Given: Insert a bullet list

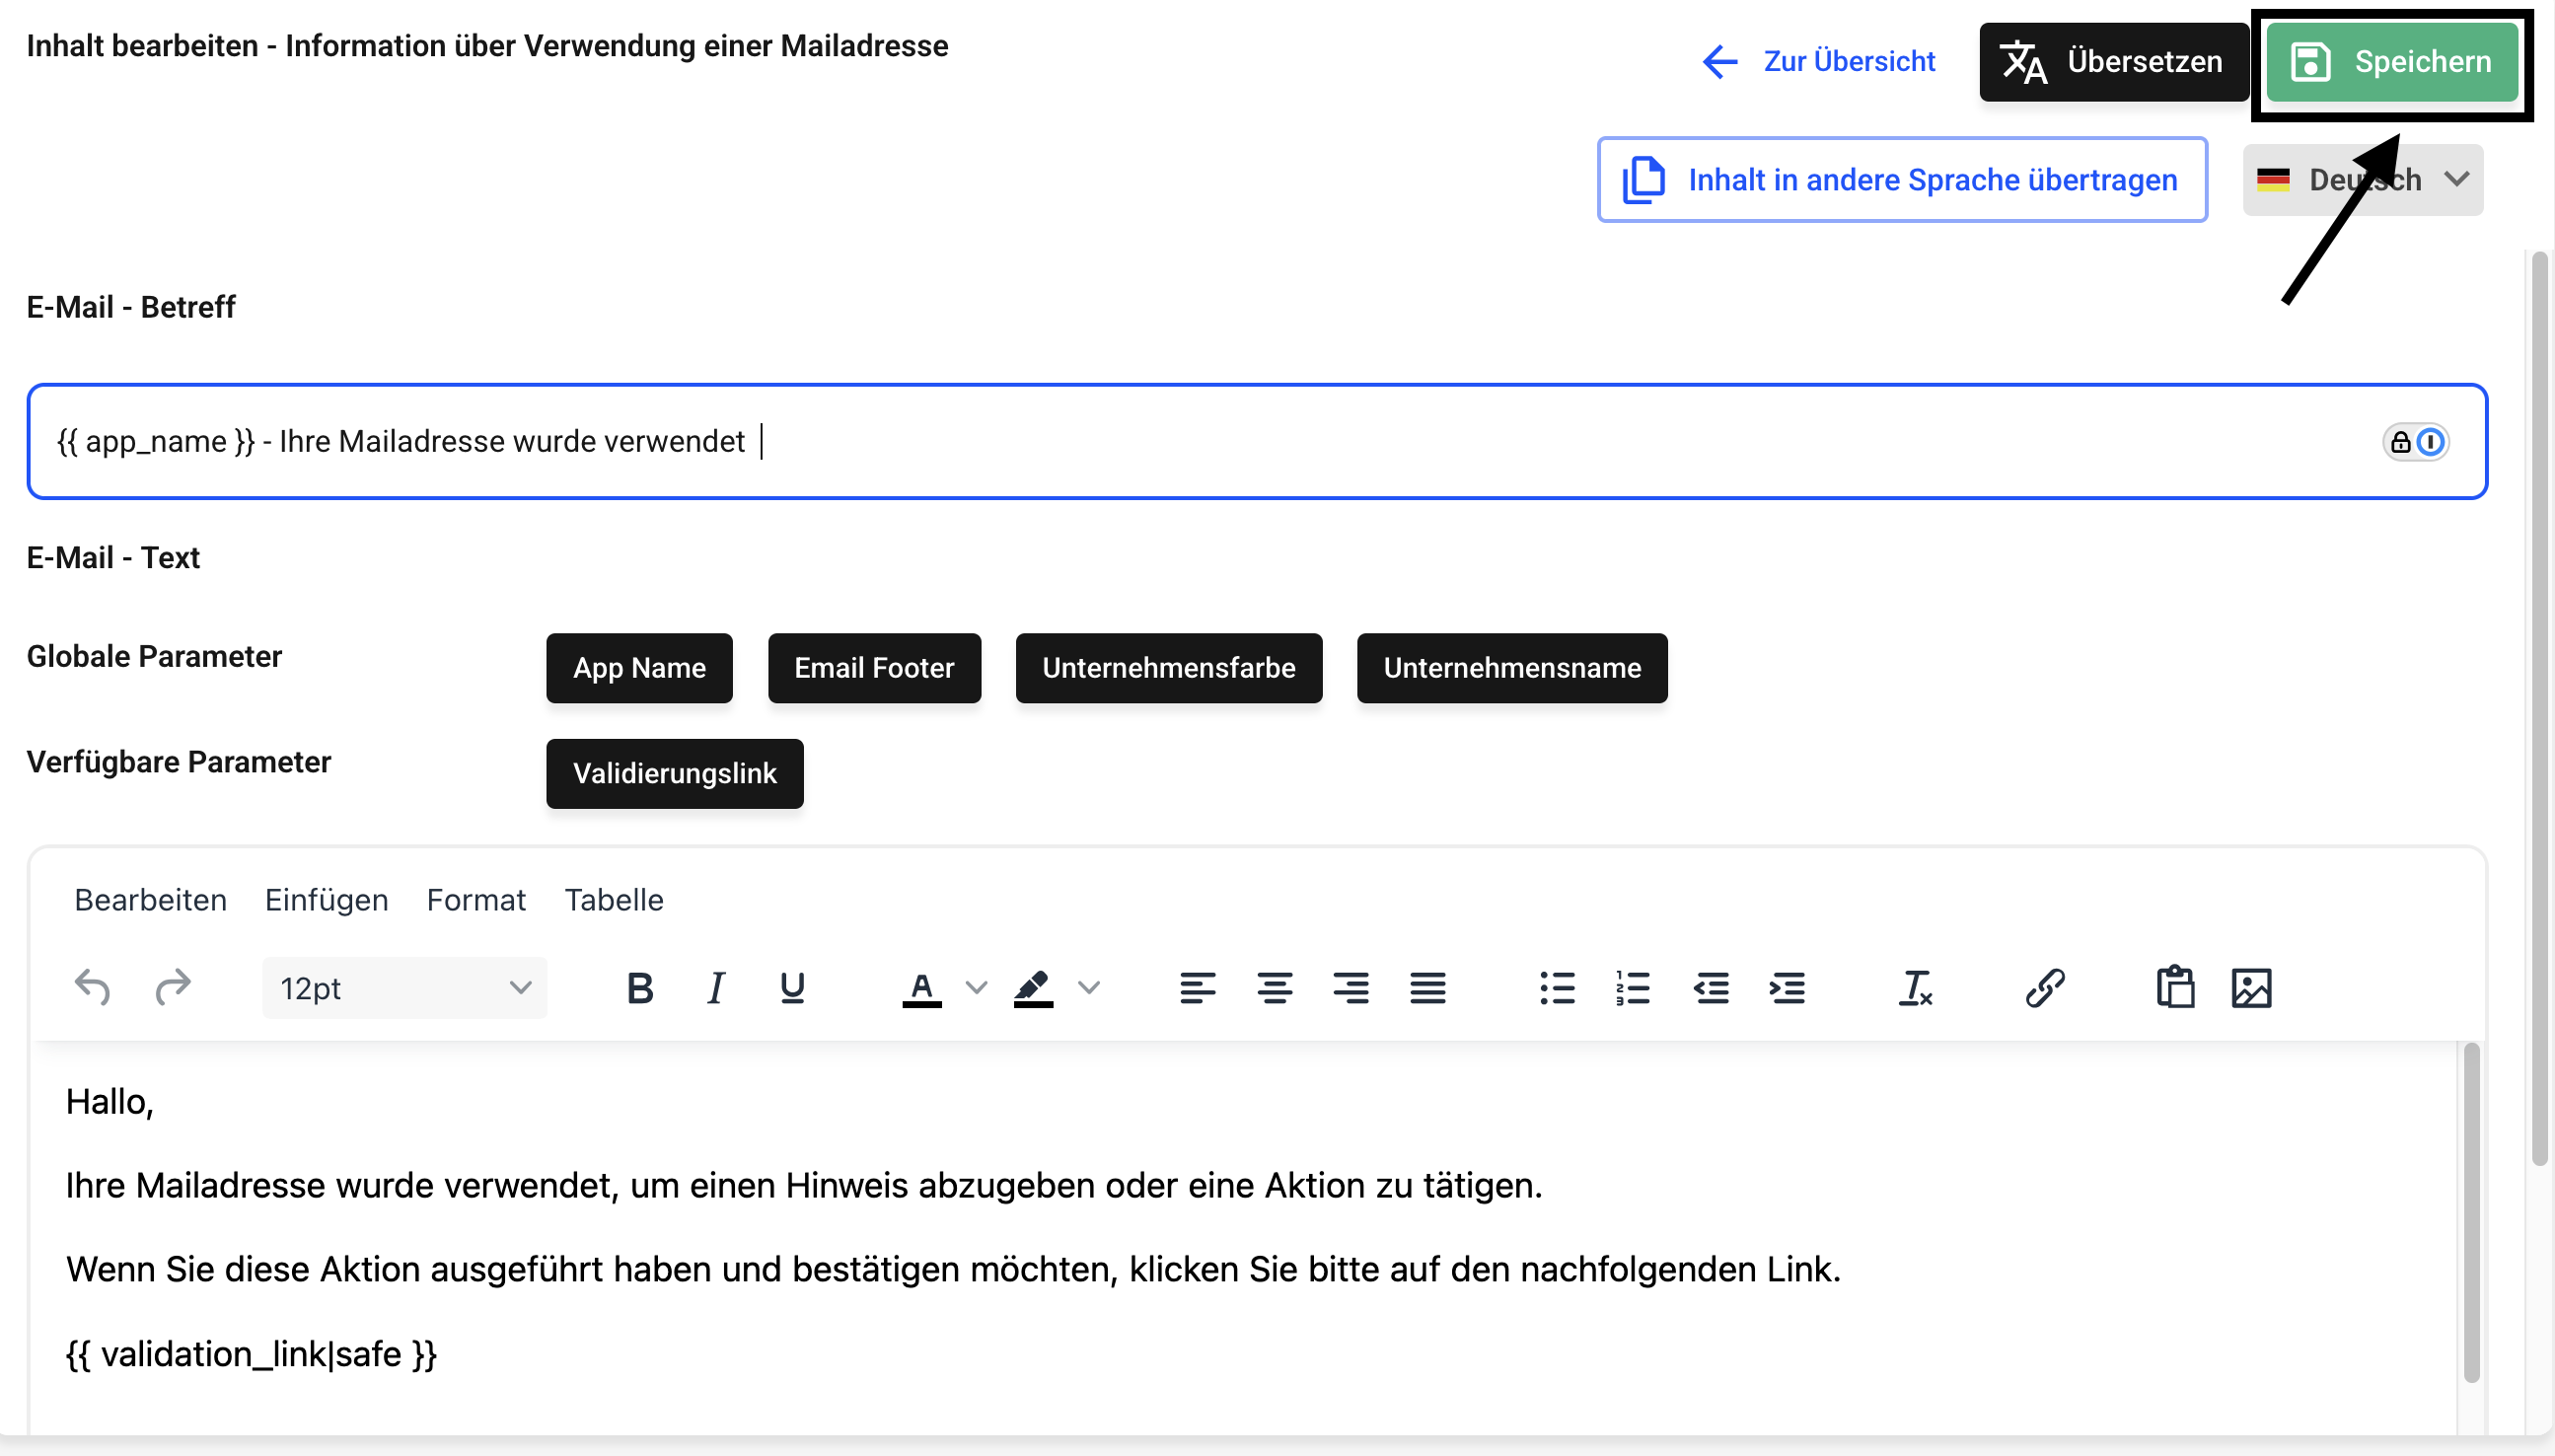Looking at the screenshot, I should pos(1557,988).
